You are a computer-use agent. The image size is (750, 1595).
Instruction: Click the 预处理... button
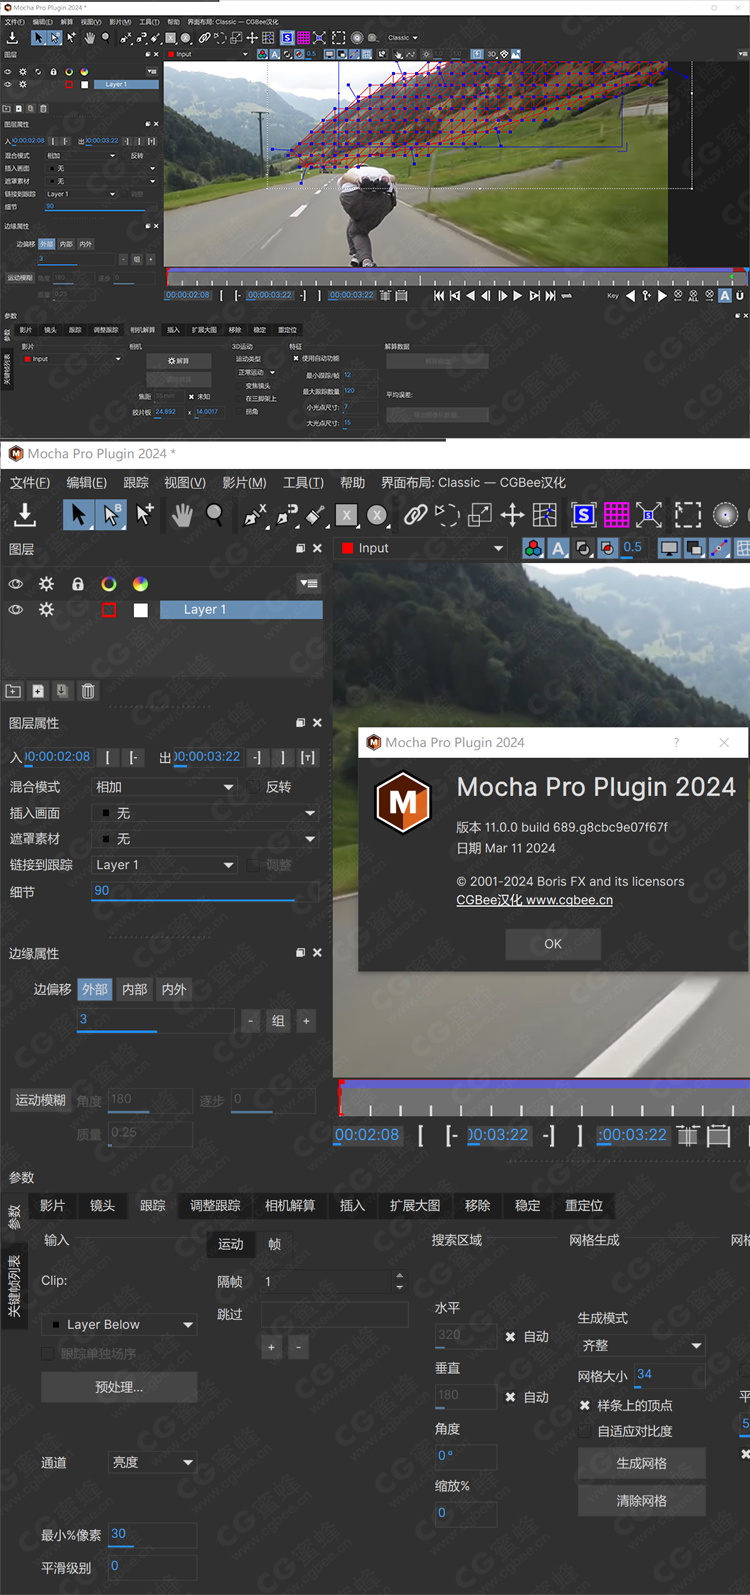119,1387
